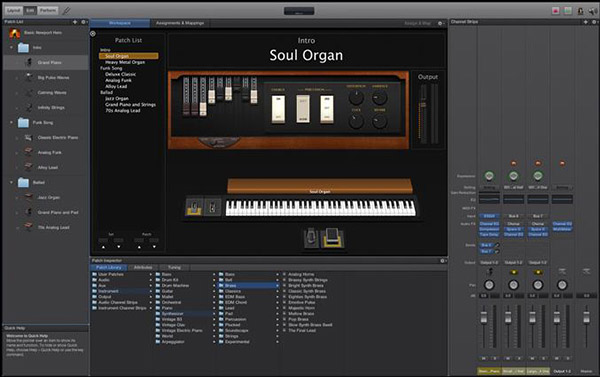This screenshot has height=377, width=600.
Task: Click the Master volume fader
Action: pos(586,317)
